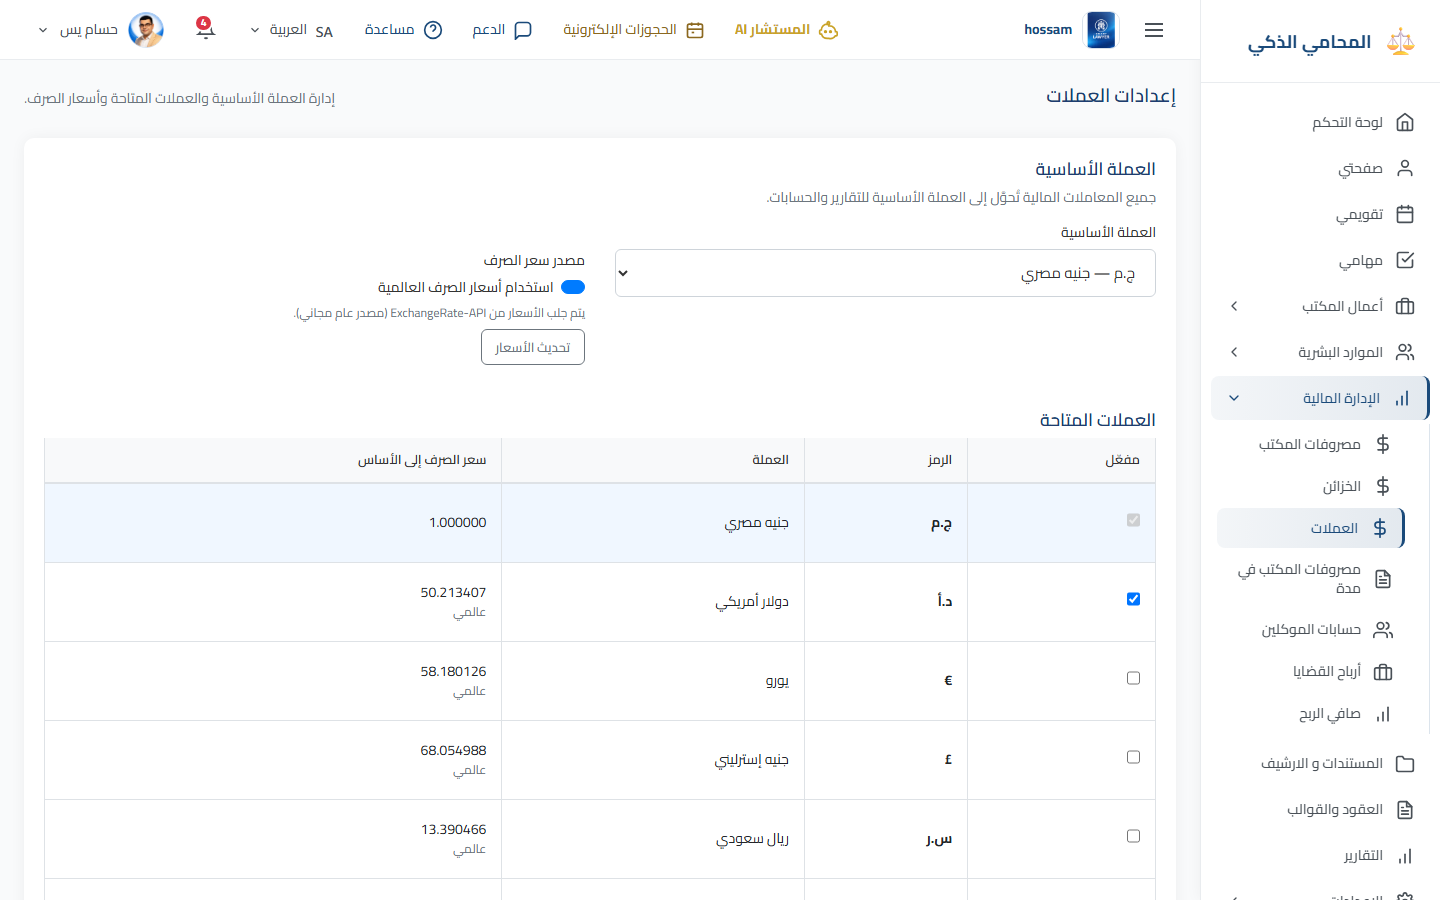
Task: Click the electronic bookings calendar icon
Action: click(695, 30)
